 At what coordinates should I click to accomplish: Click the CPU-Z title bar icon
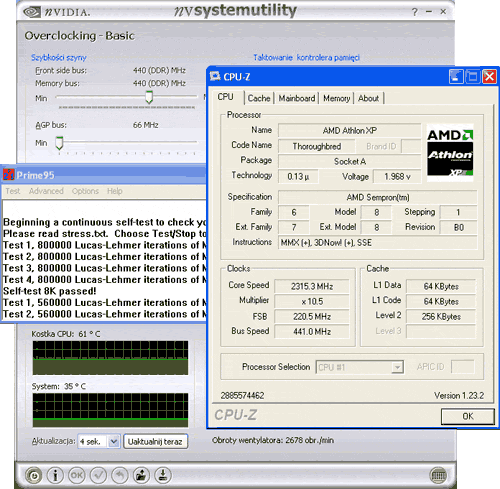click(x=215, y=77)
